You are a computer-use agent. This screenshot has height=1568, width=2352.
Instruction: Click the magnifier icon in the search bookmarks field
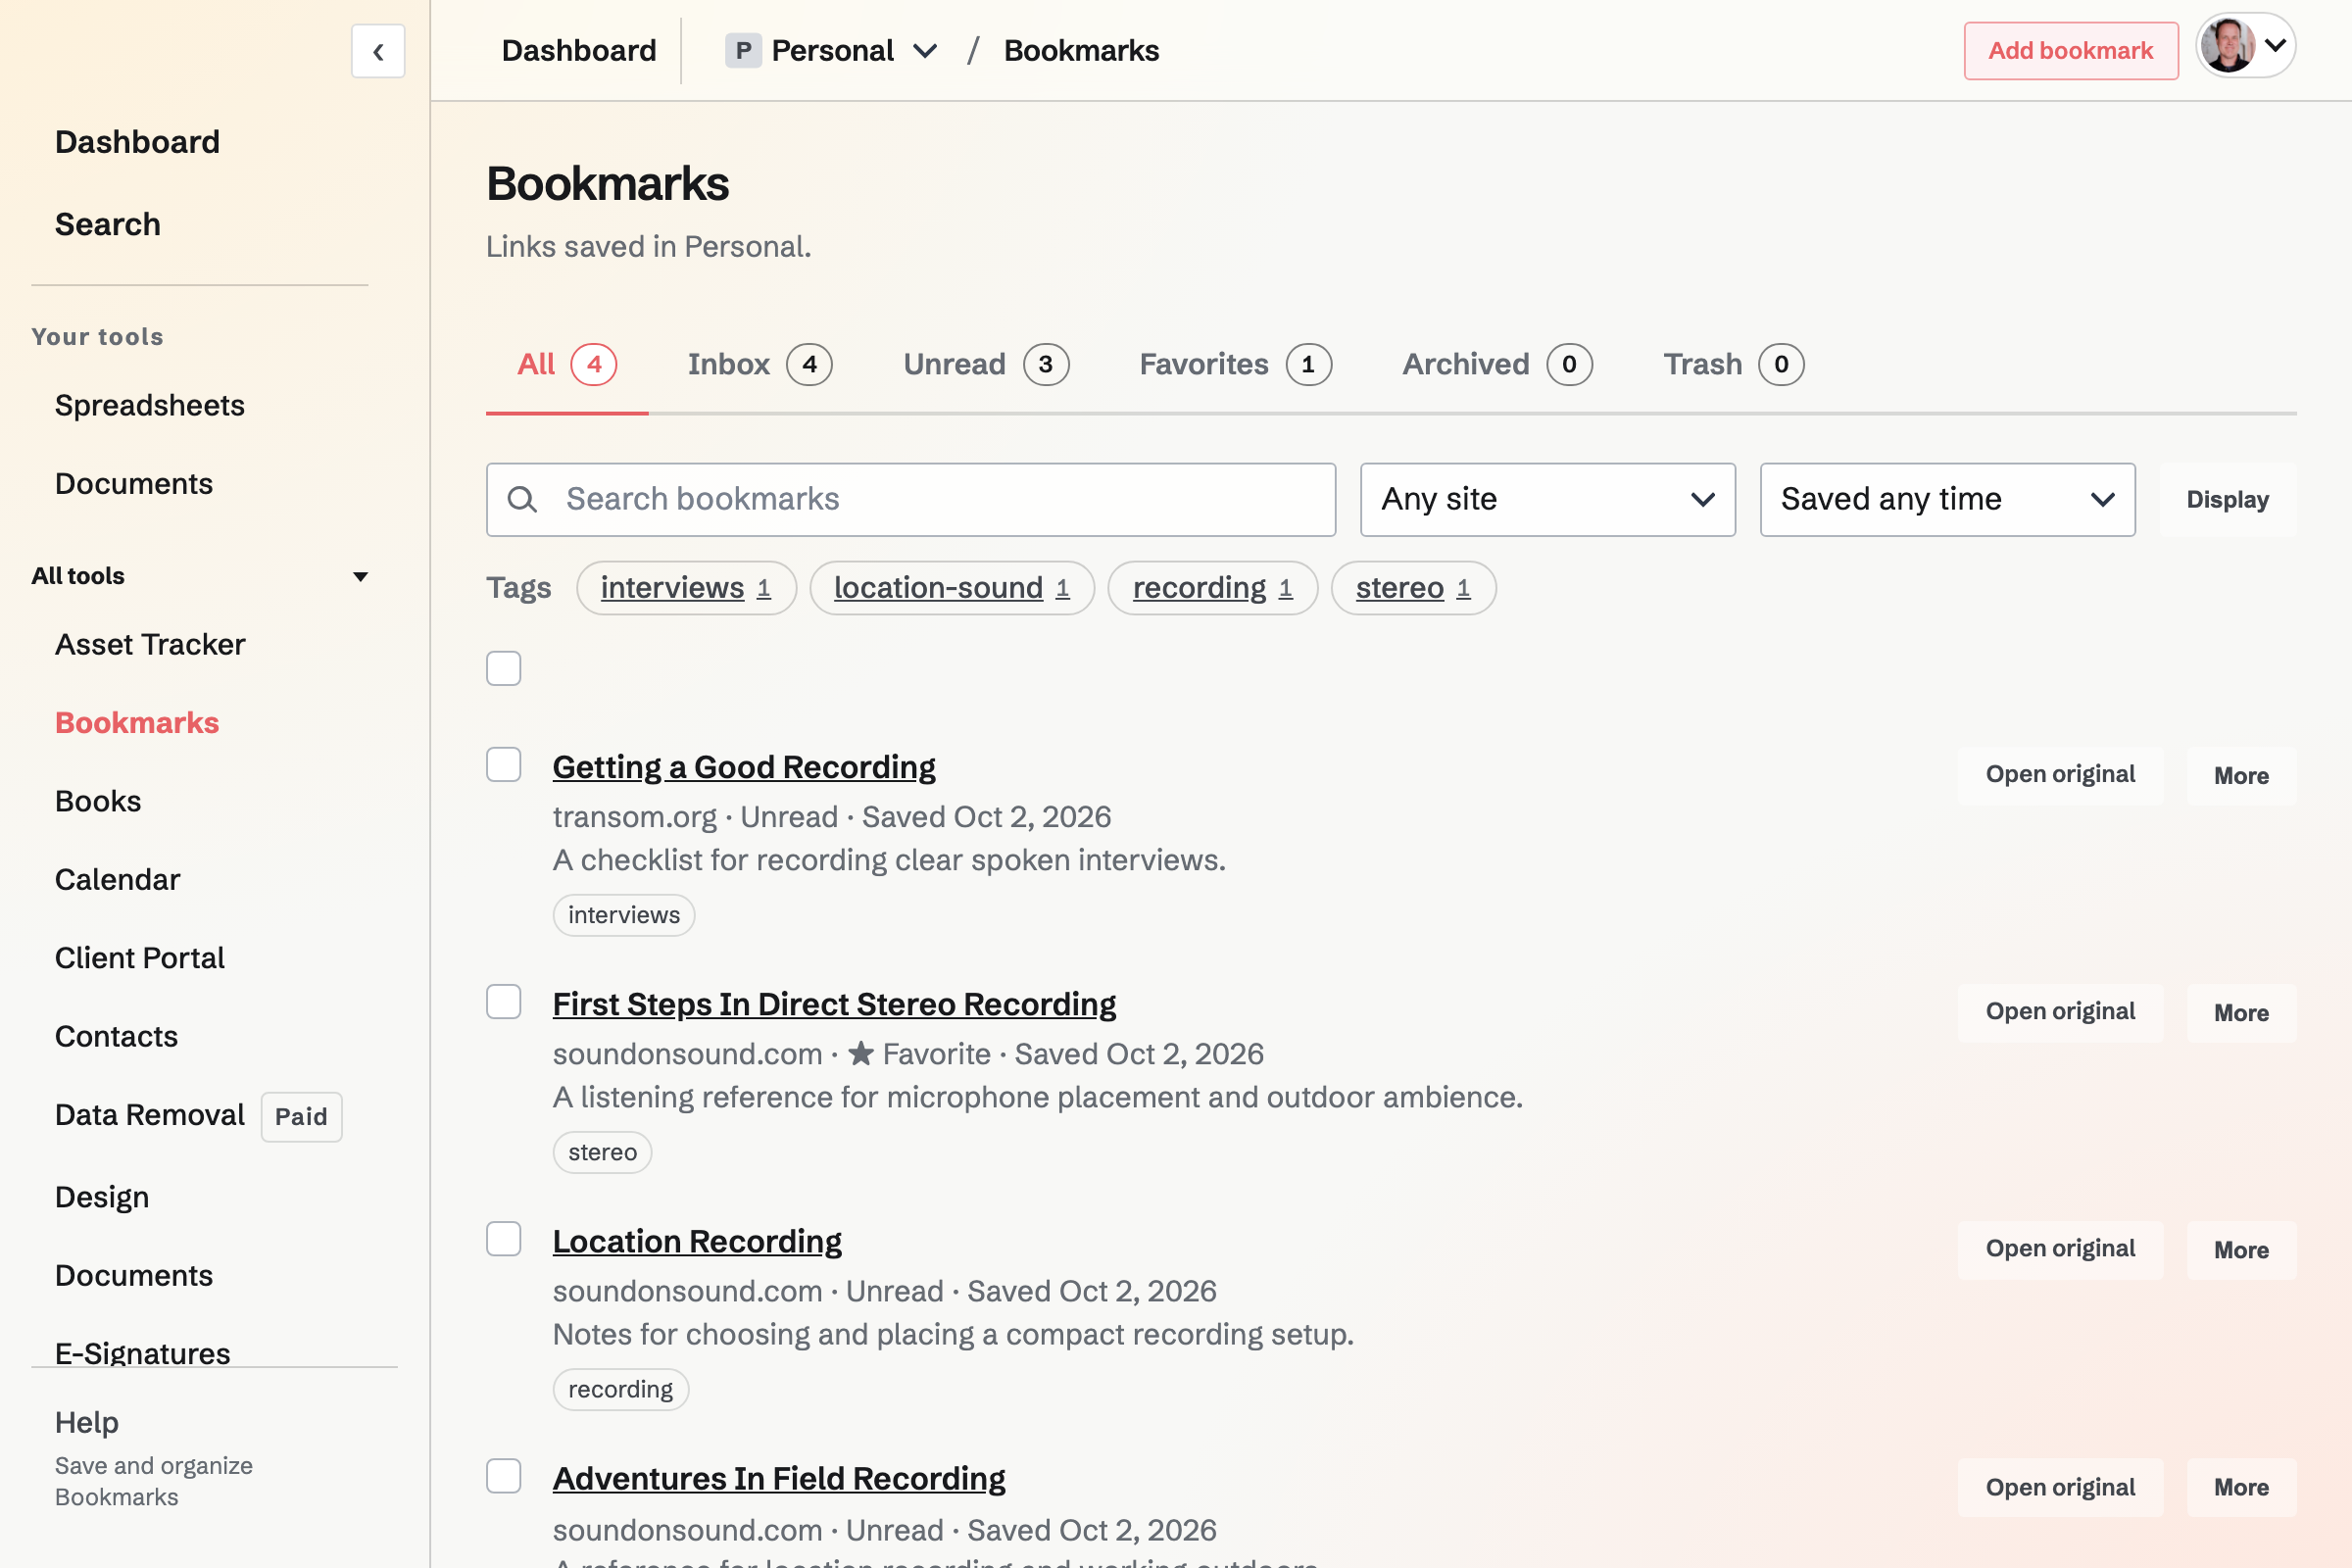click(x=522, y=499)
